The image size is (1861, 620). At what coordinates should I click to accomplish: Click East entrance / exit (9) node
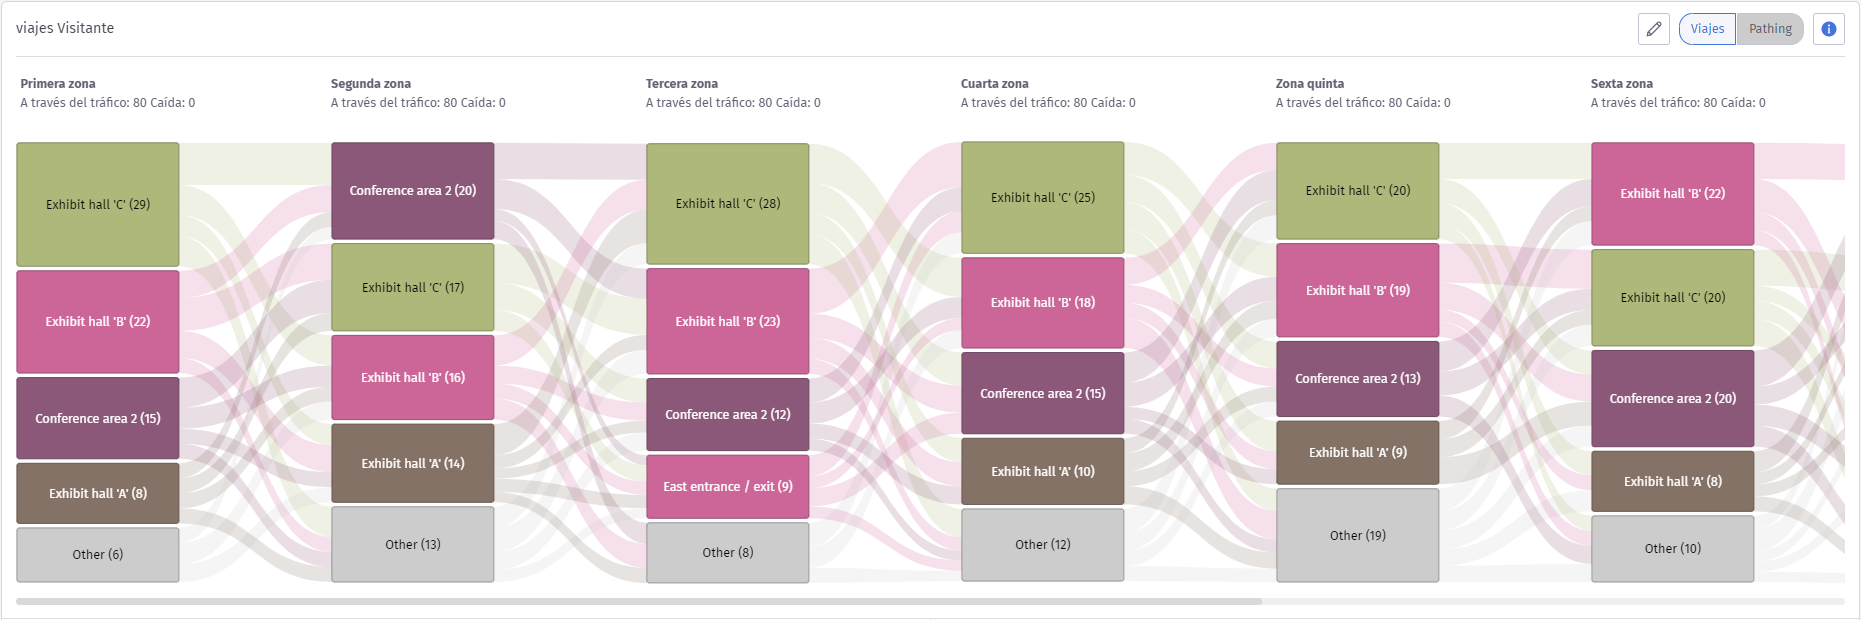click(728, 487)
